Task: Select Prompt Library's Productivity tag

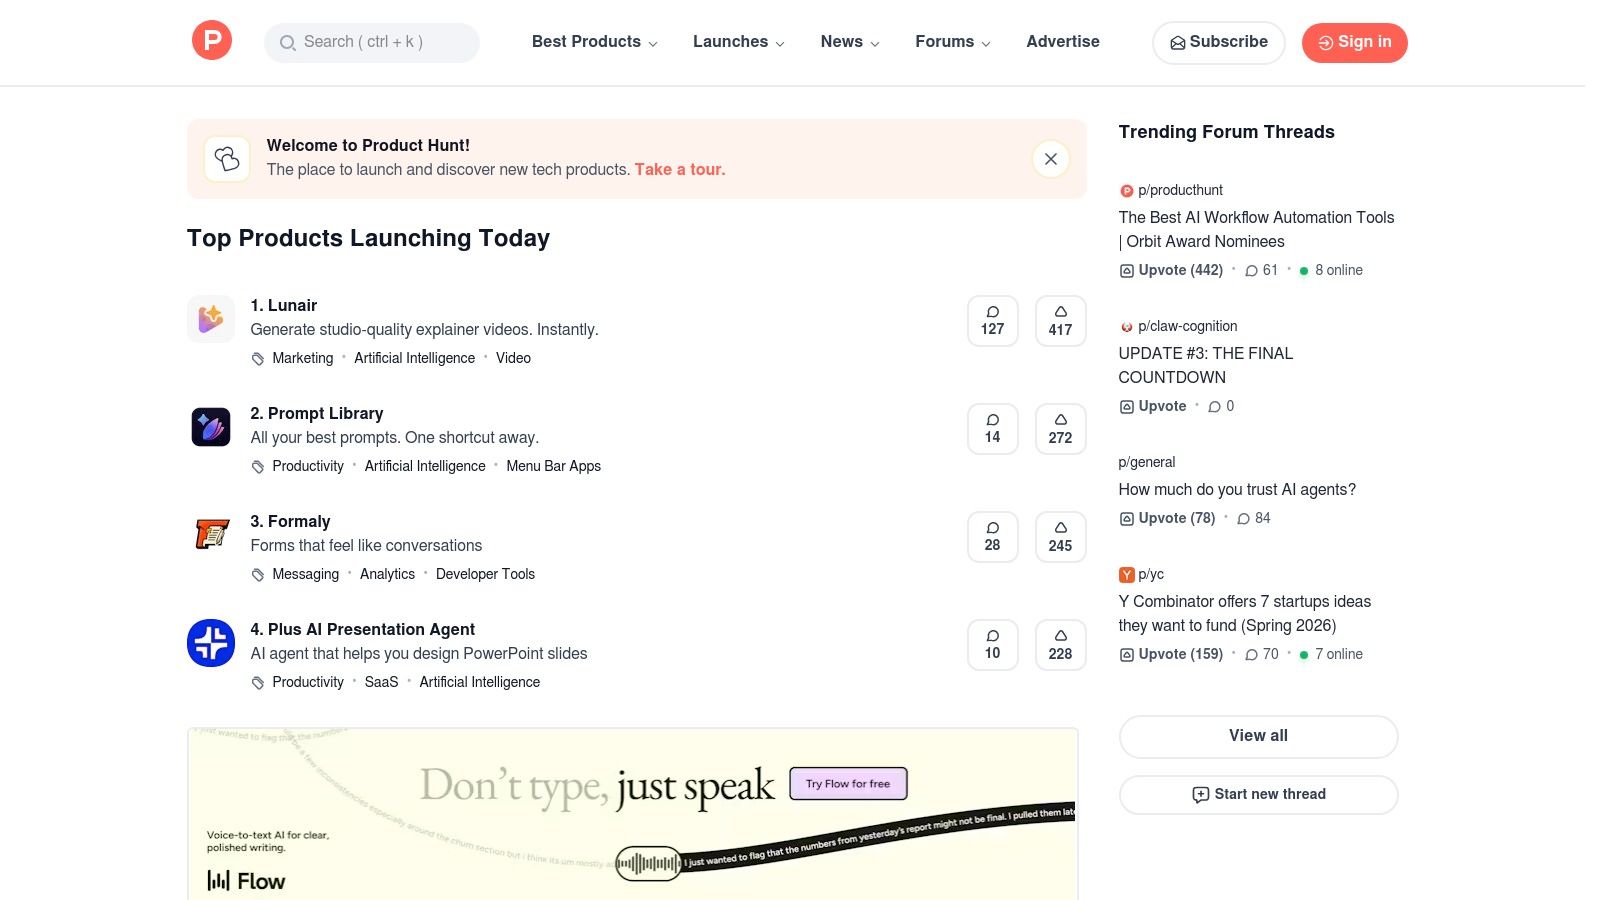Action: click(x=308, y=466)
